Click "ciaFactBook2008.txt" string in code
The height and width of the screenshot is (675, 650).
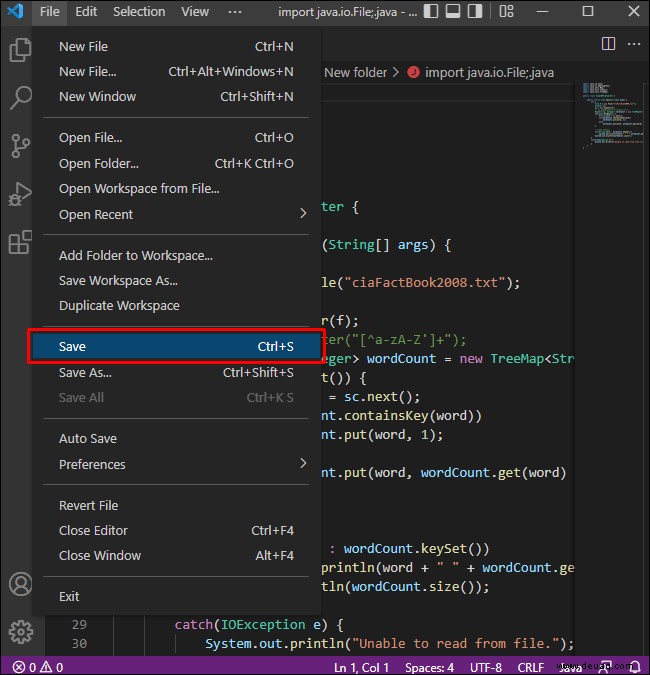pyautogui.click(x=424, y=282)
